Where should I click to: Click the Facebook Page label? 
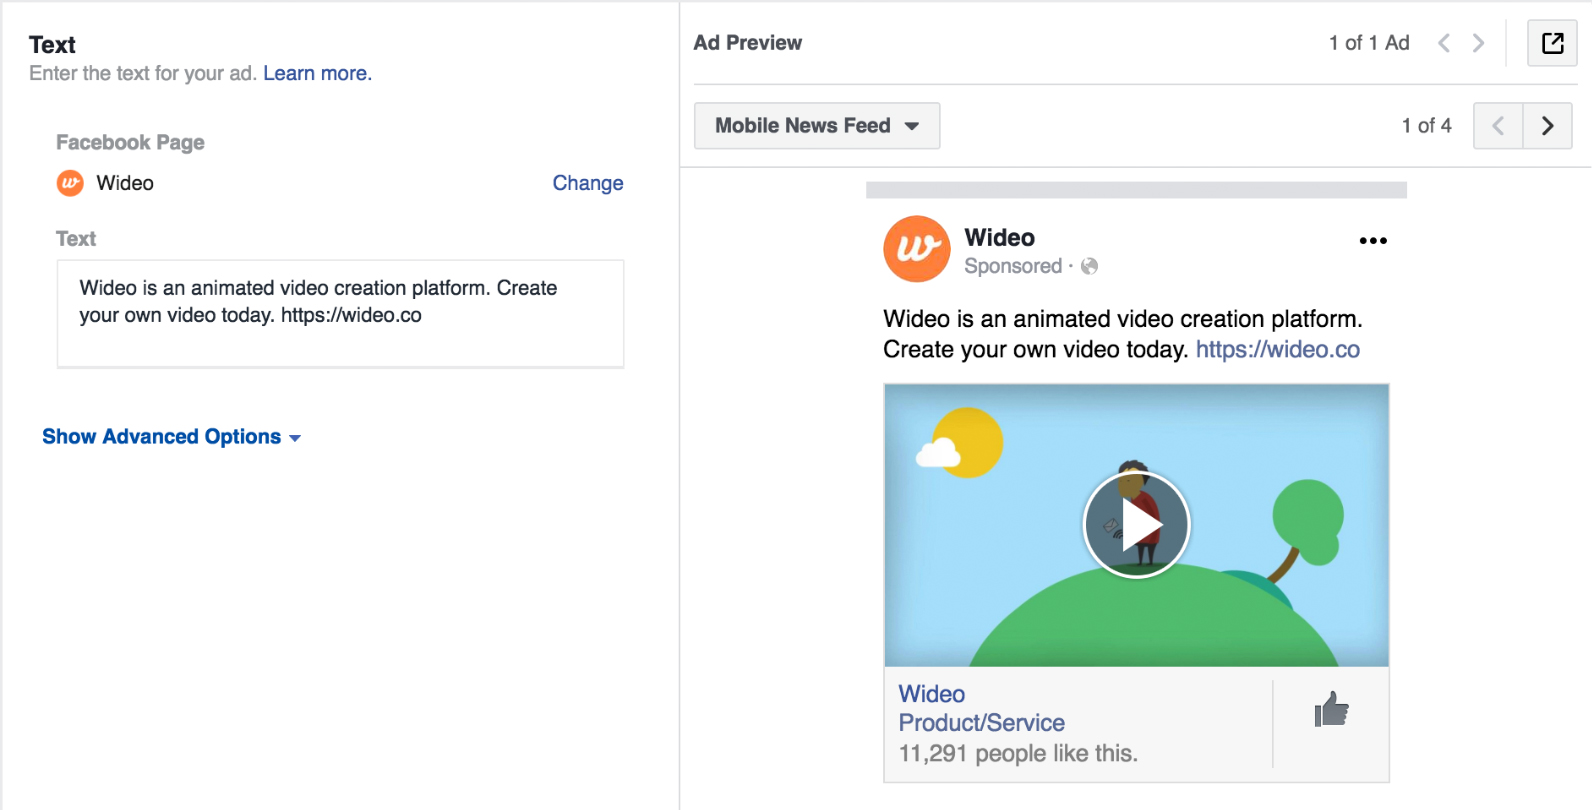point(130,142)
